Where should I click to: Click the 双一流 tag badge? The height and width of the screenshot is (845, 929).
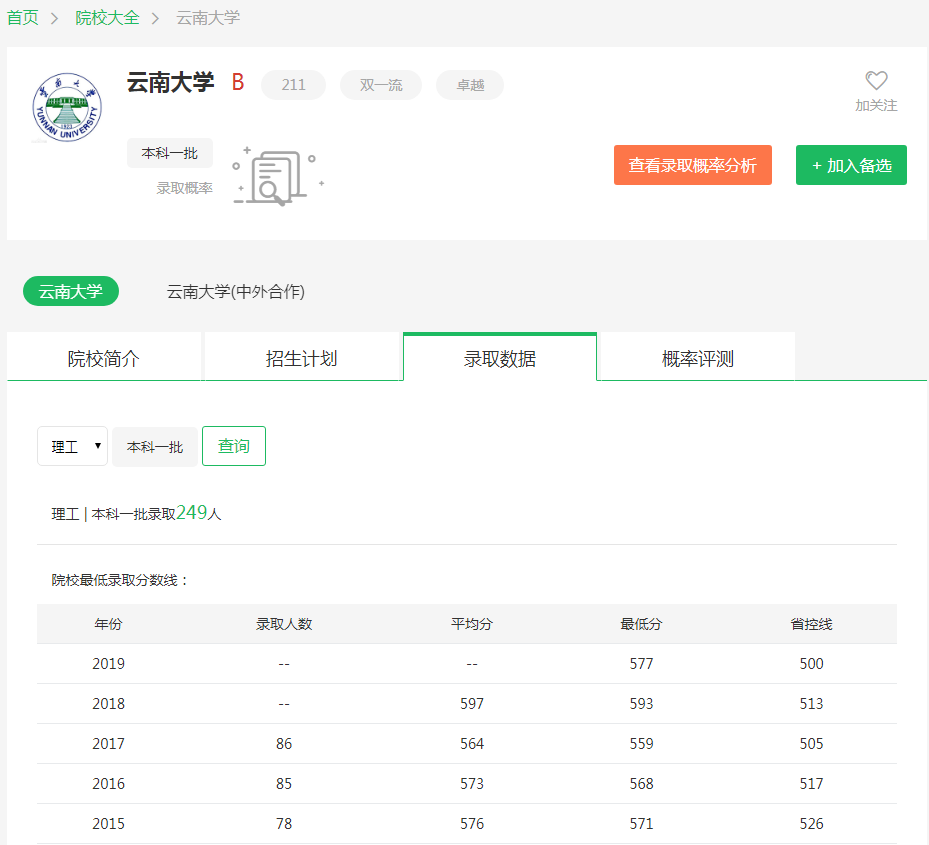coord(381,86)
